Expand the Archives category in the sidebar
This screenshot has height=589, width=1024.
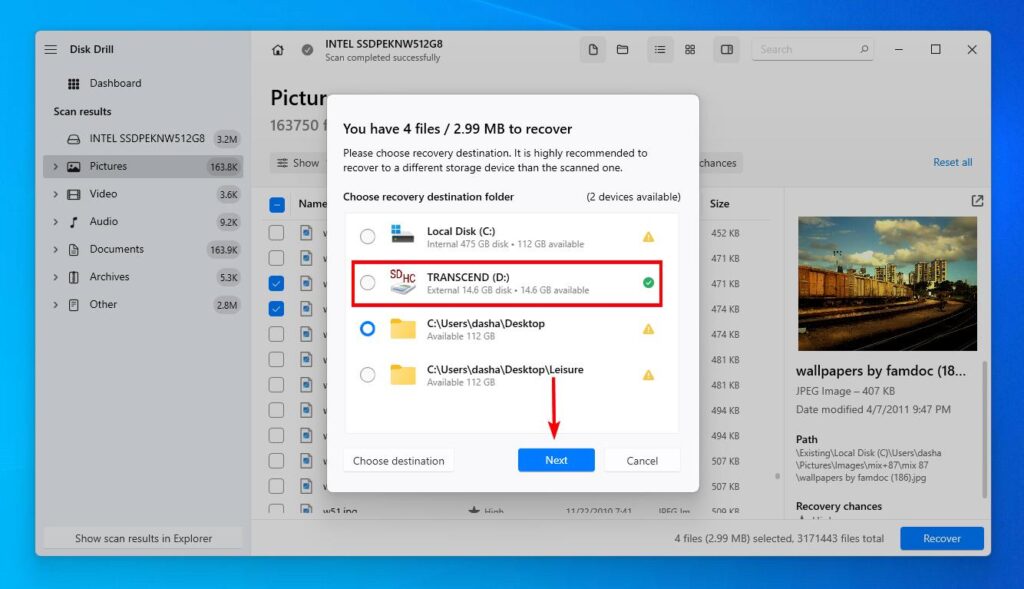57,277
